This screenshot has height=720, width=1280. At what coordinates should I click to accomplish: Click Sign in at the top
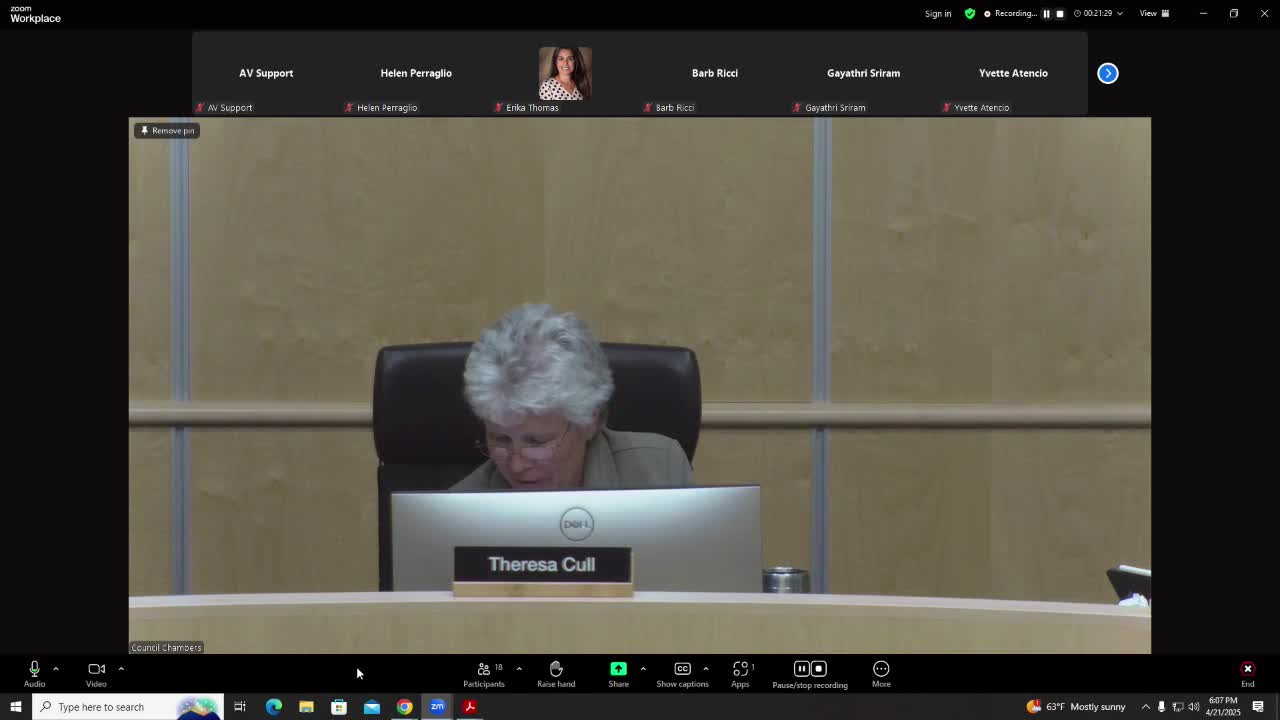938,14
